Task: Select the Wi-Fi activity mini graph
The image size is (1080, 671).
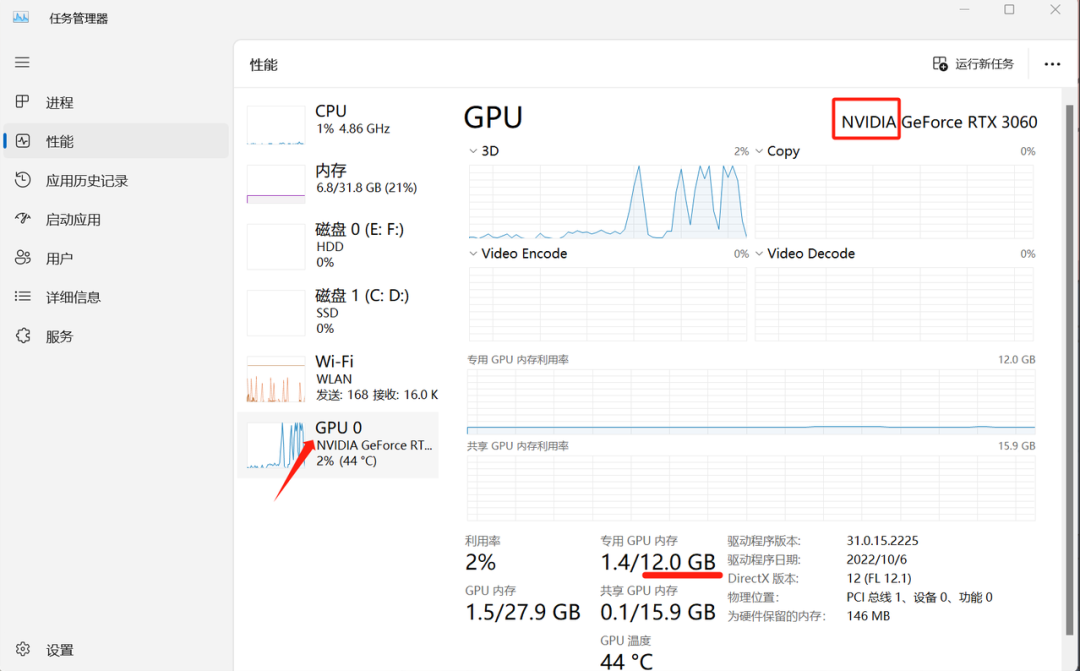Action: pos(276,379)
